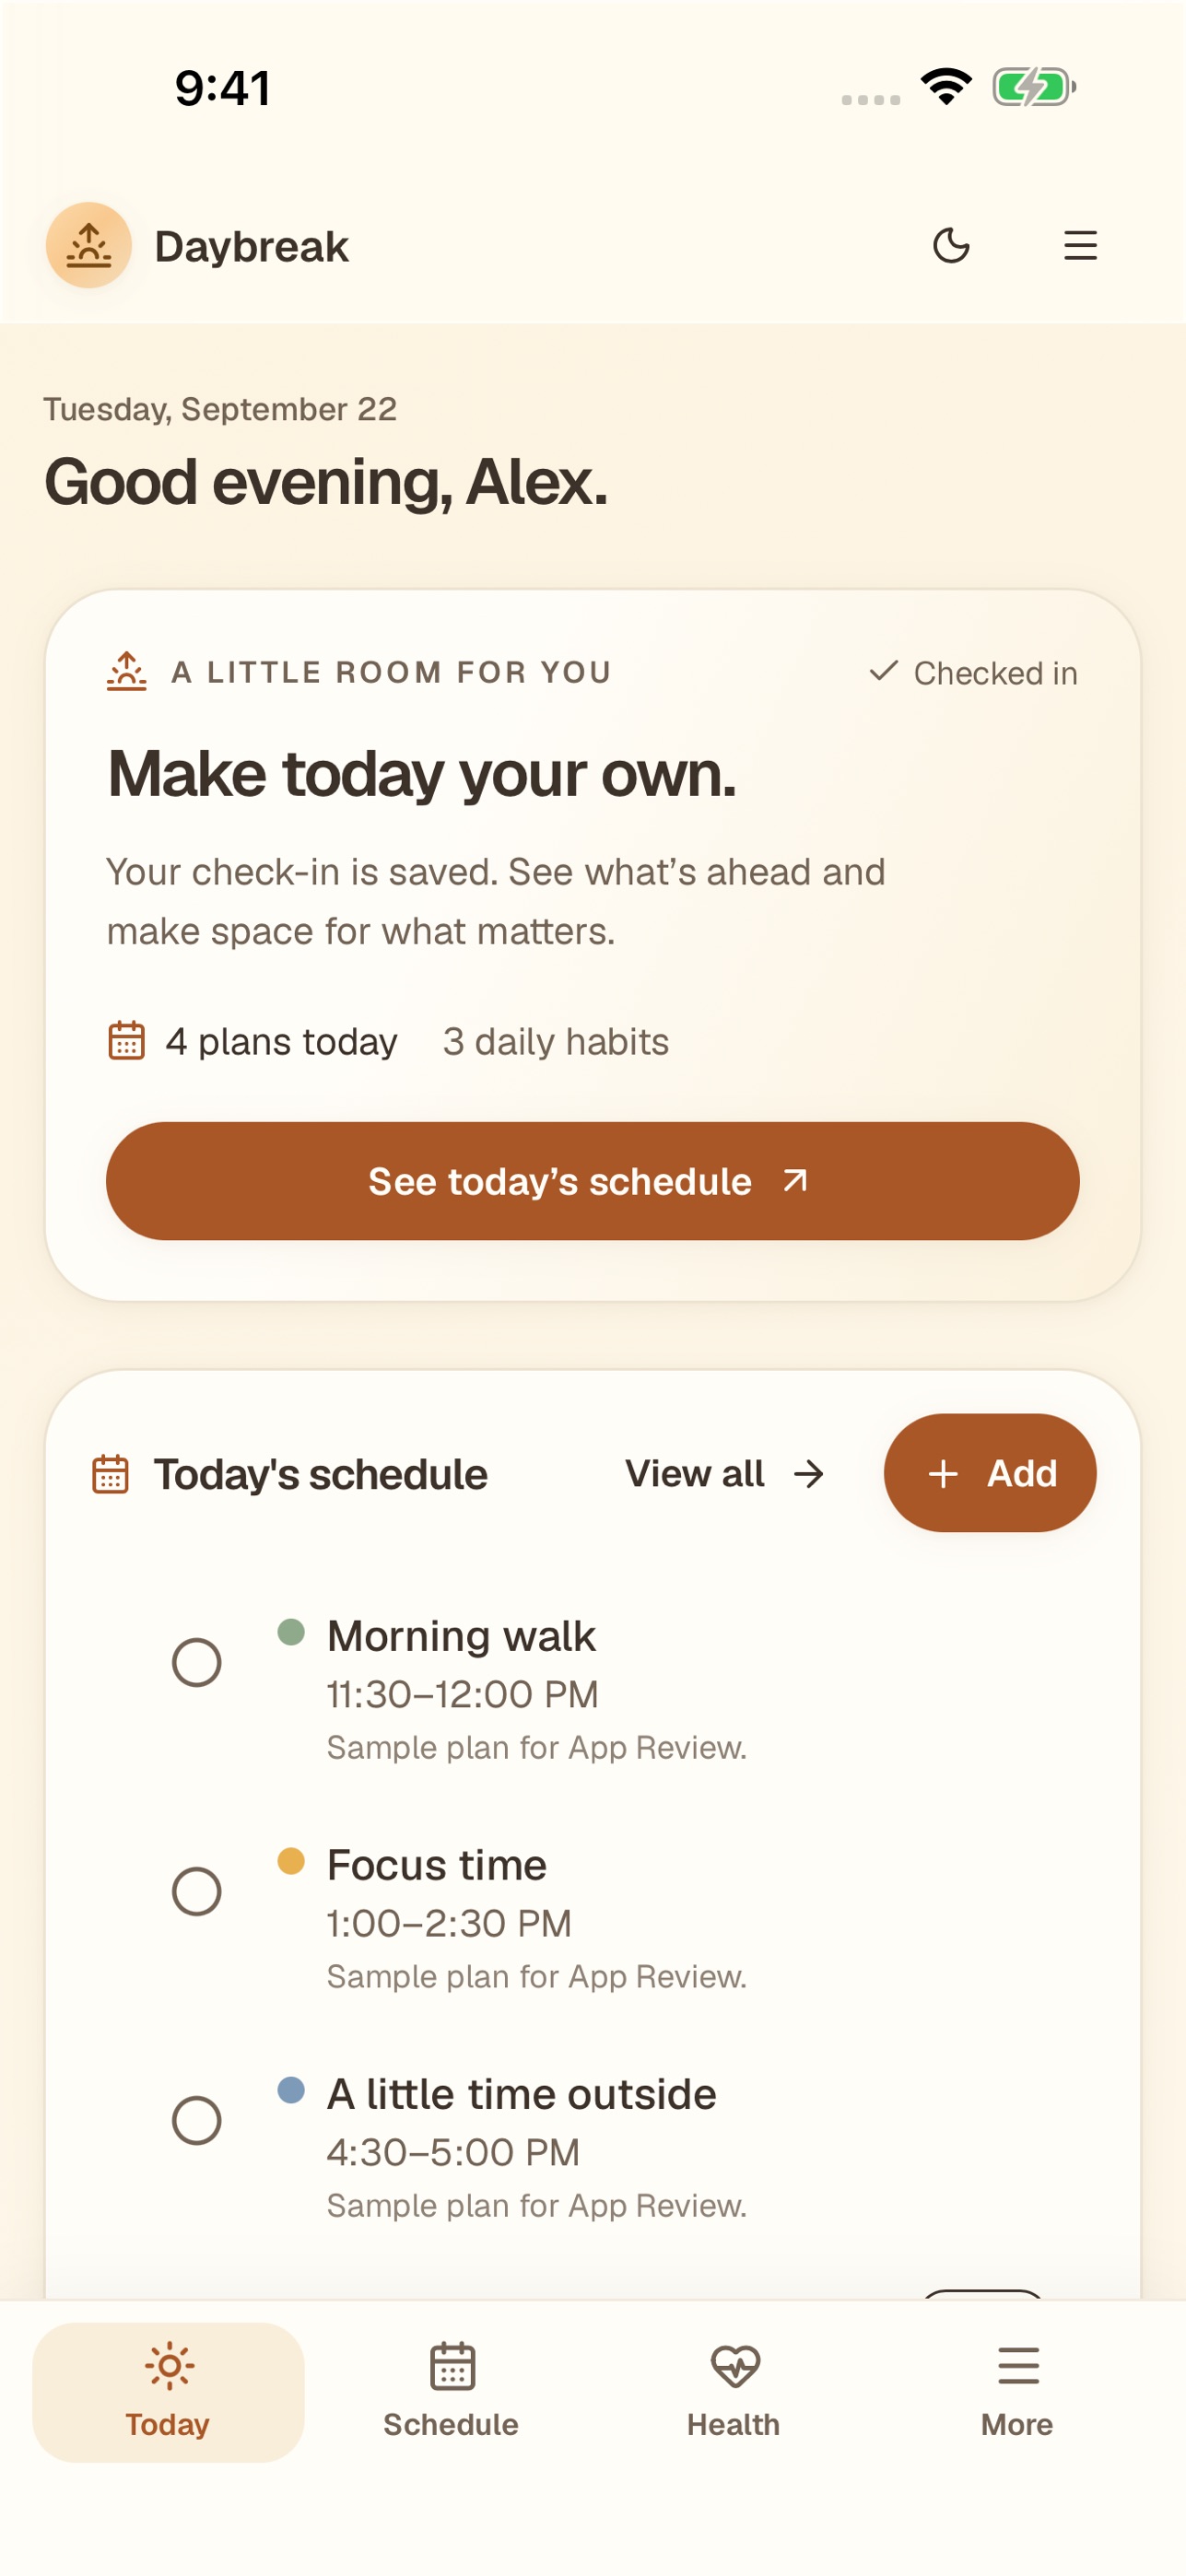
Task: Click the Checked in status indicator
Action: pos(972,673)
